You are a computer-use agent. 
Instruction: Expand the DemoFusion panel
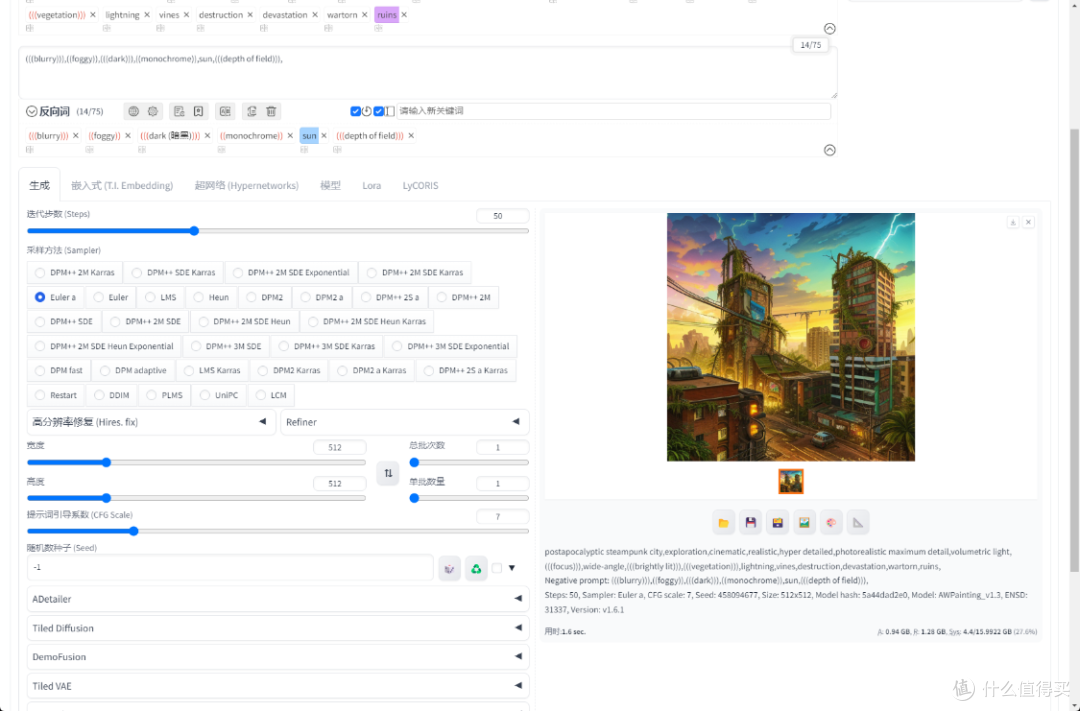coord(278,657)
